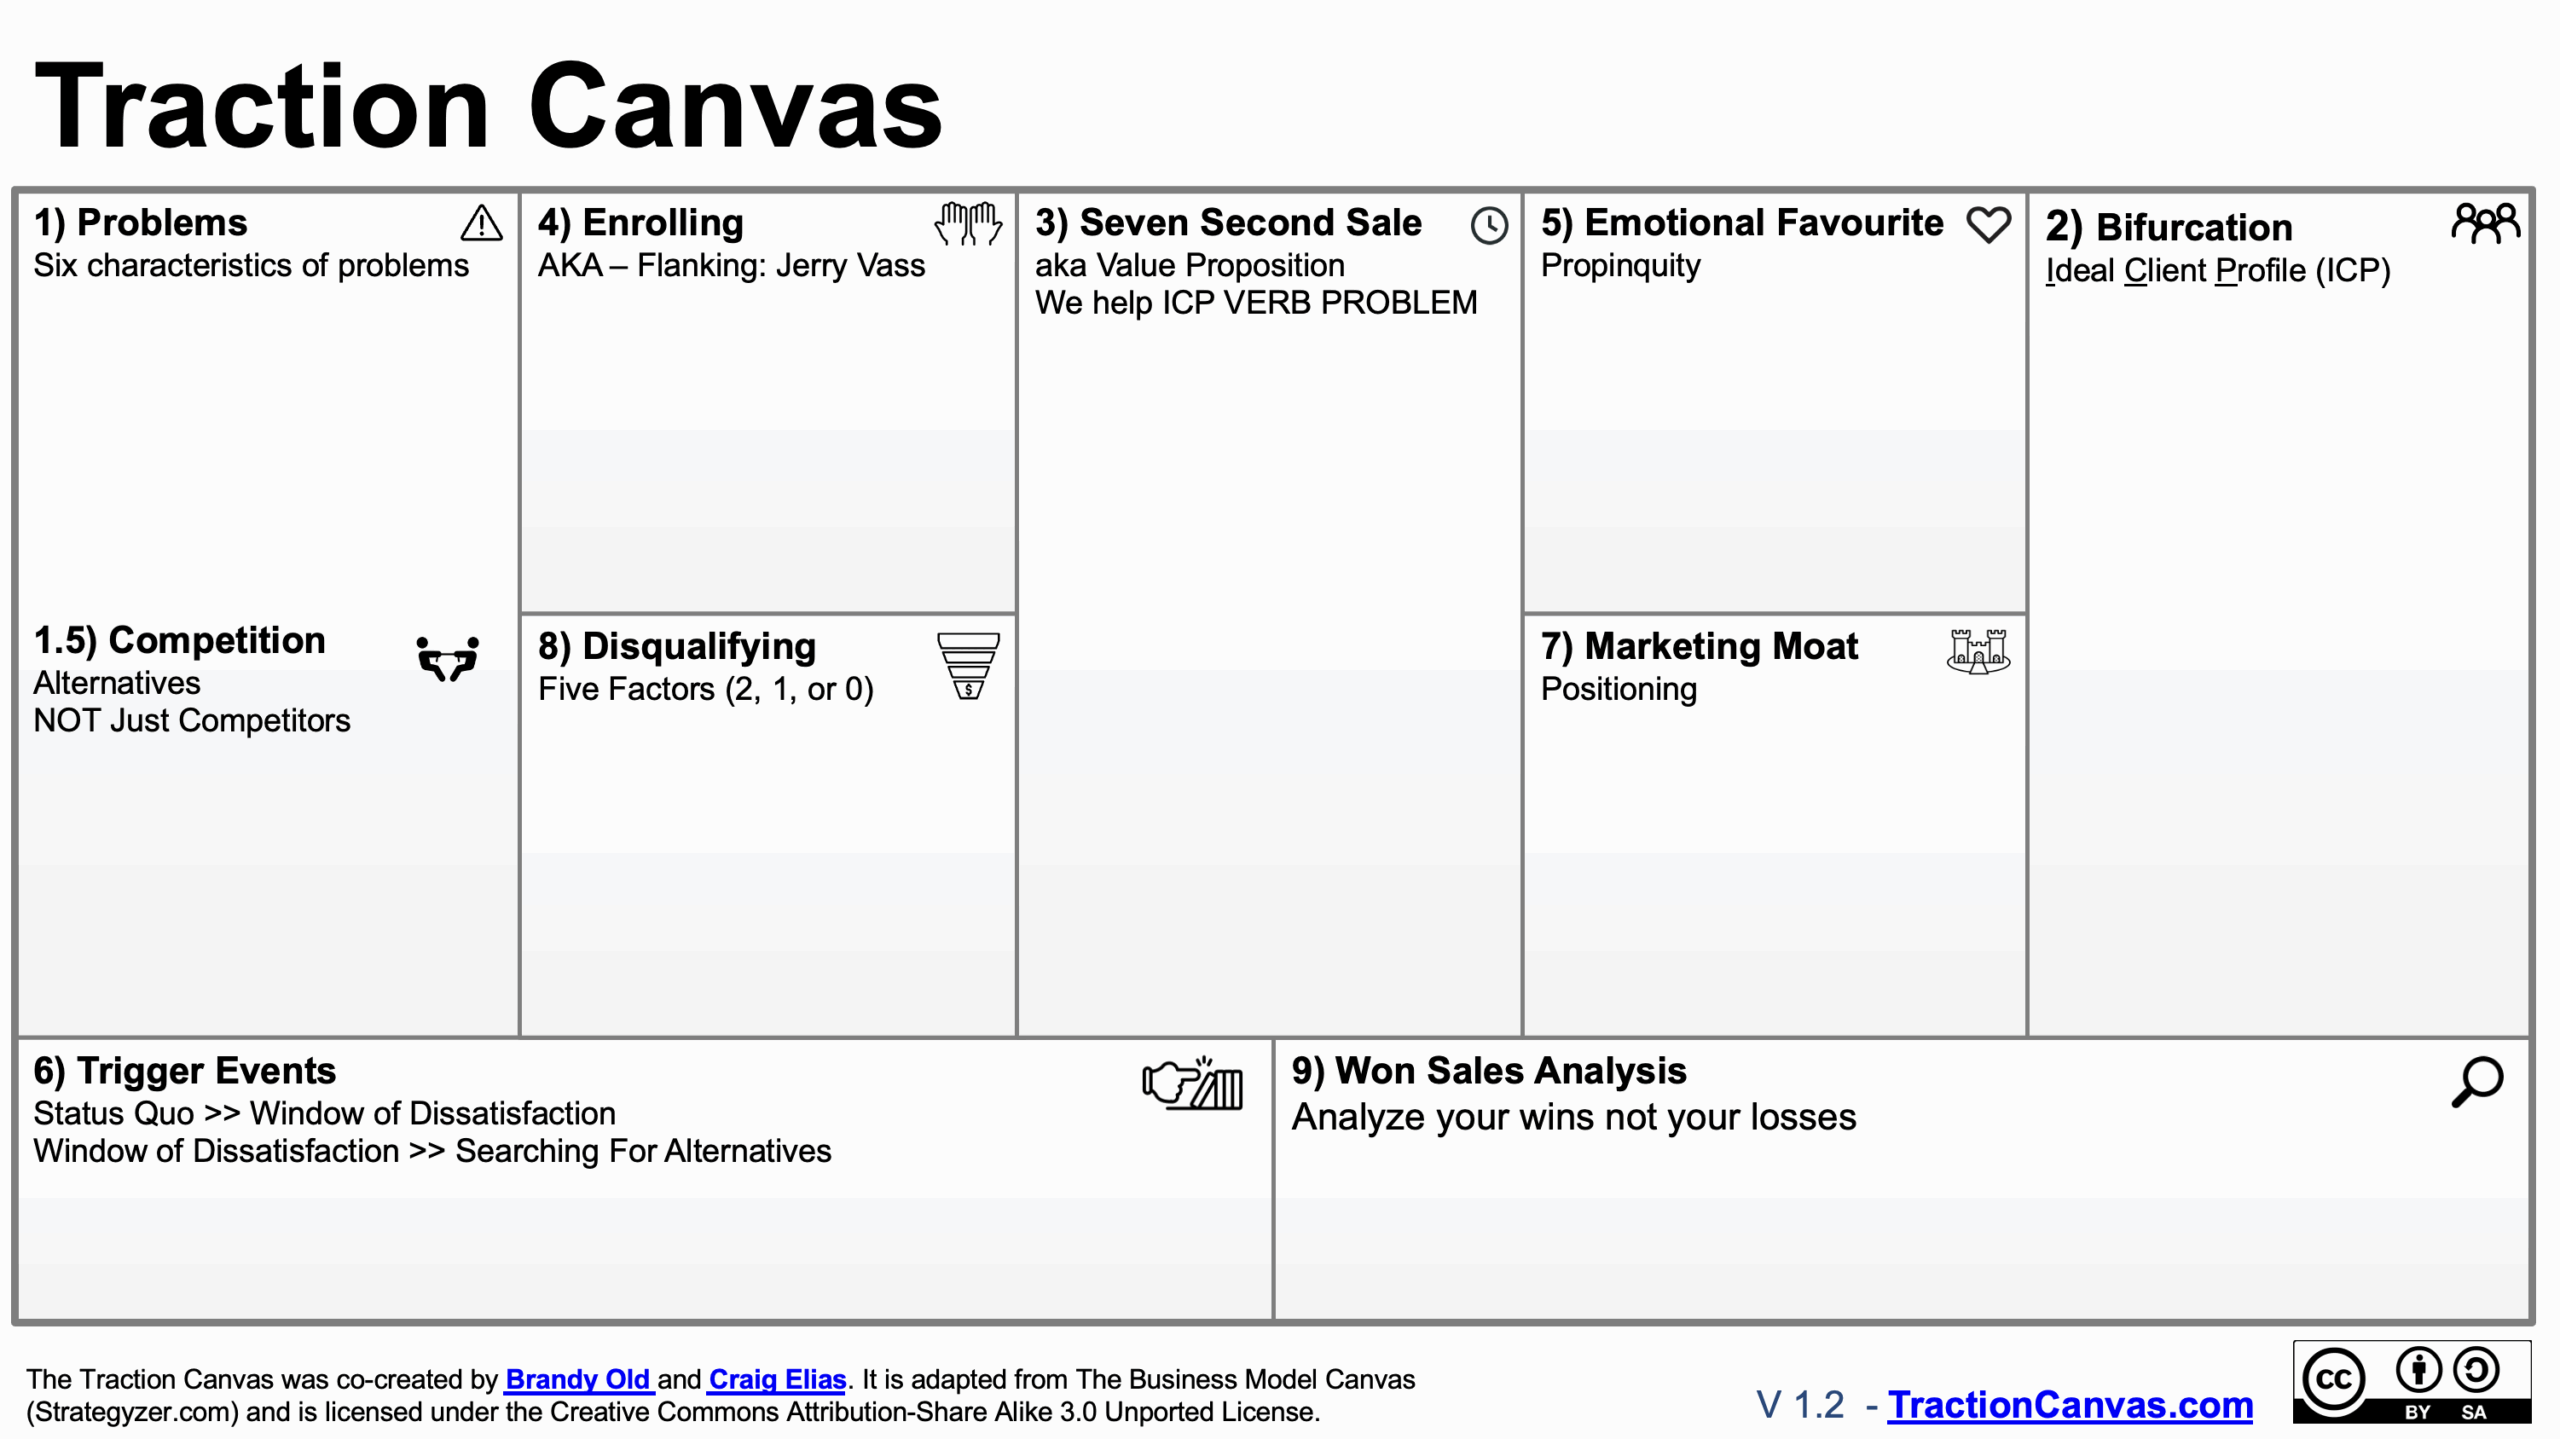Select the 1) Problems heading
Image resolution: width=2560 pixels, height=1439 pixels.
[x=140, y=222]
